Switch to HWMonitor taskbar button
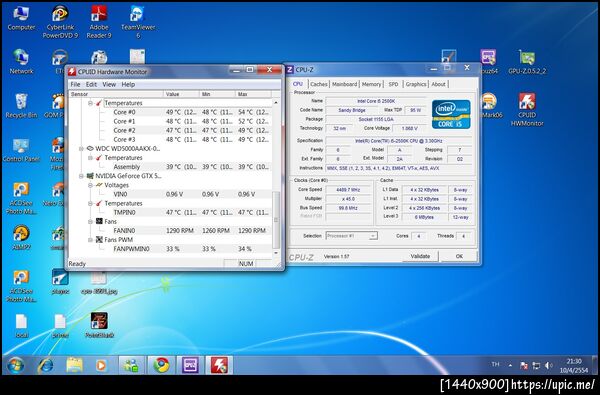This screenshot has width=600, height=395. pos(219,366)
